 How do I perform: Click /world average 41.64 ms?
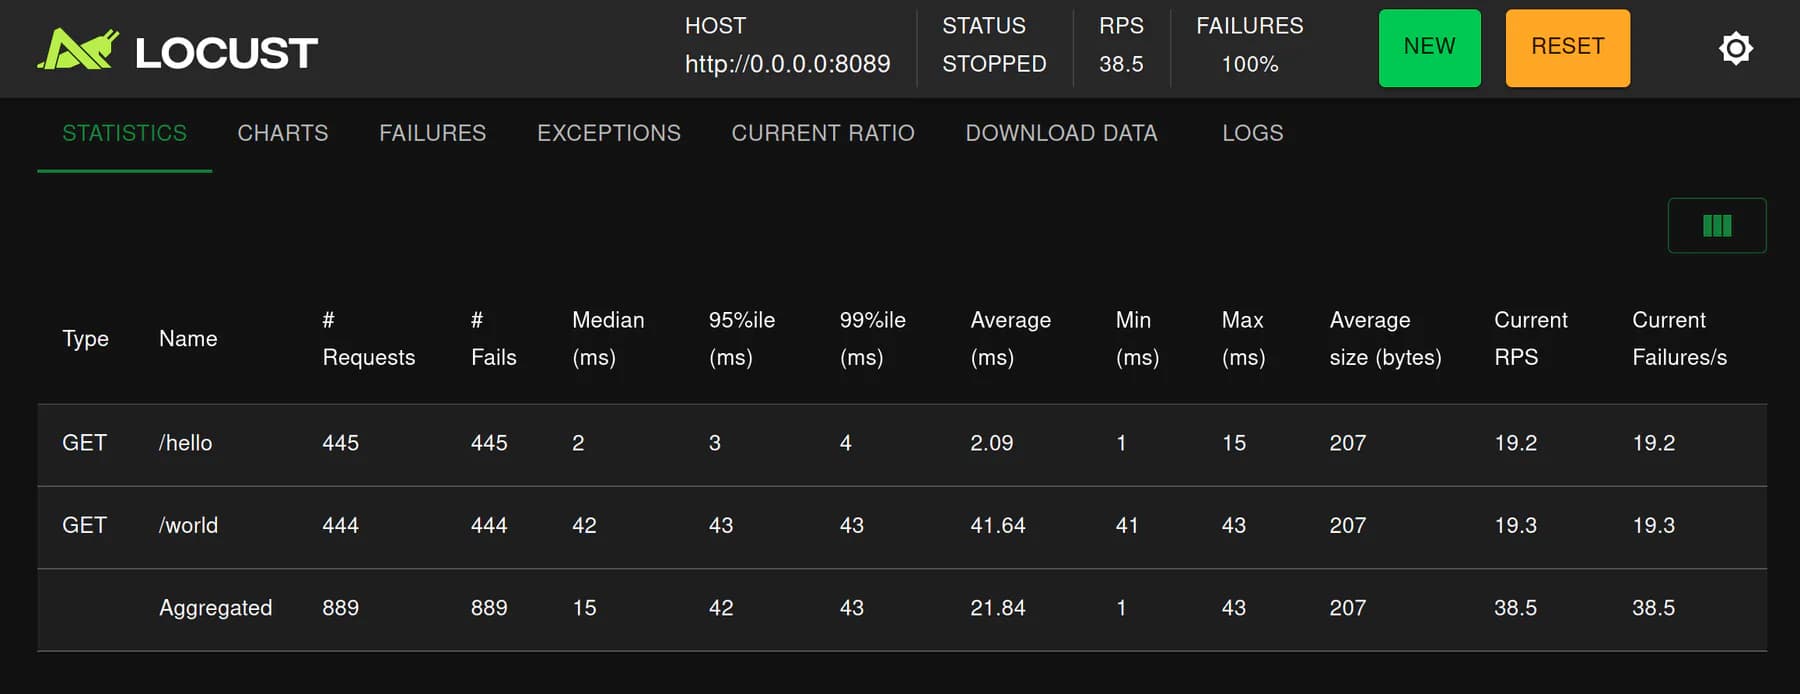pyautogui.click(x=997, y=526)
